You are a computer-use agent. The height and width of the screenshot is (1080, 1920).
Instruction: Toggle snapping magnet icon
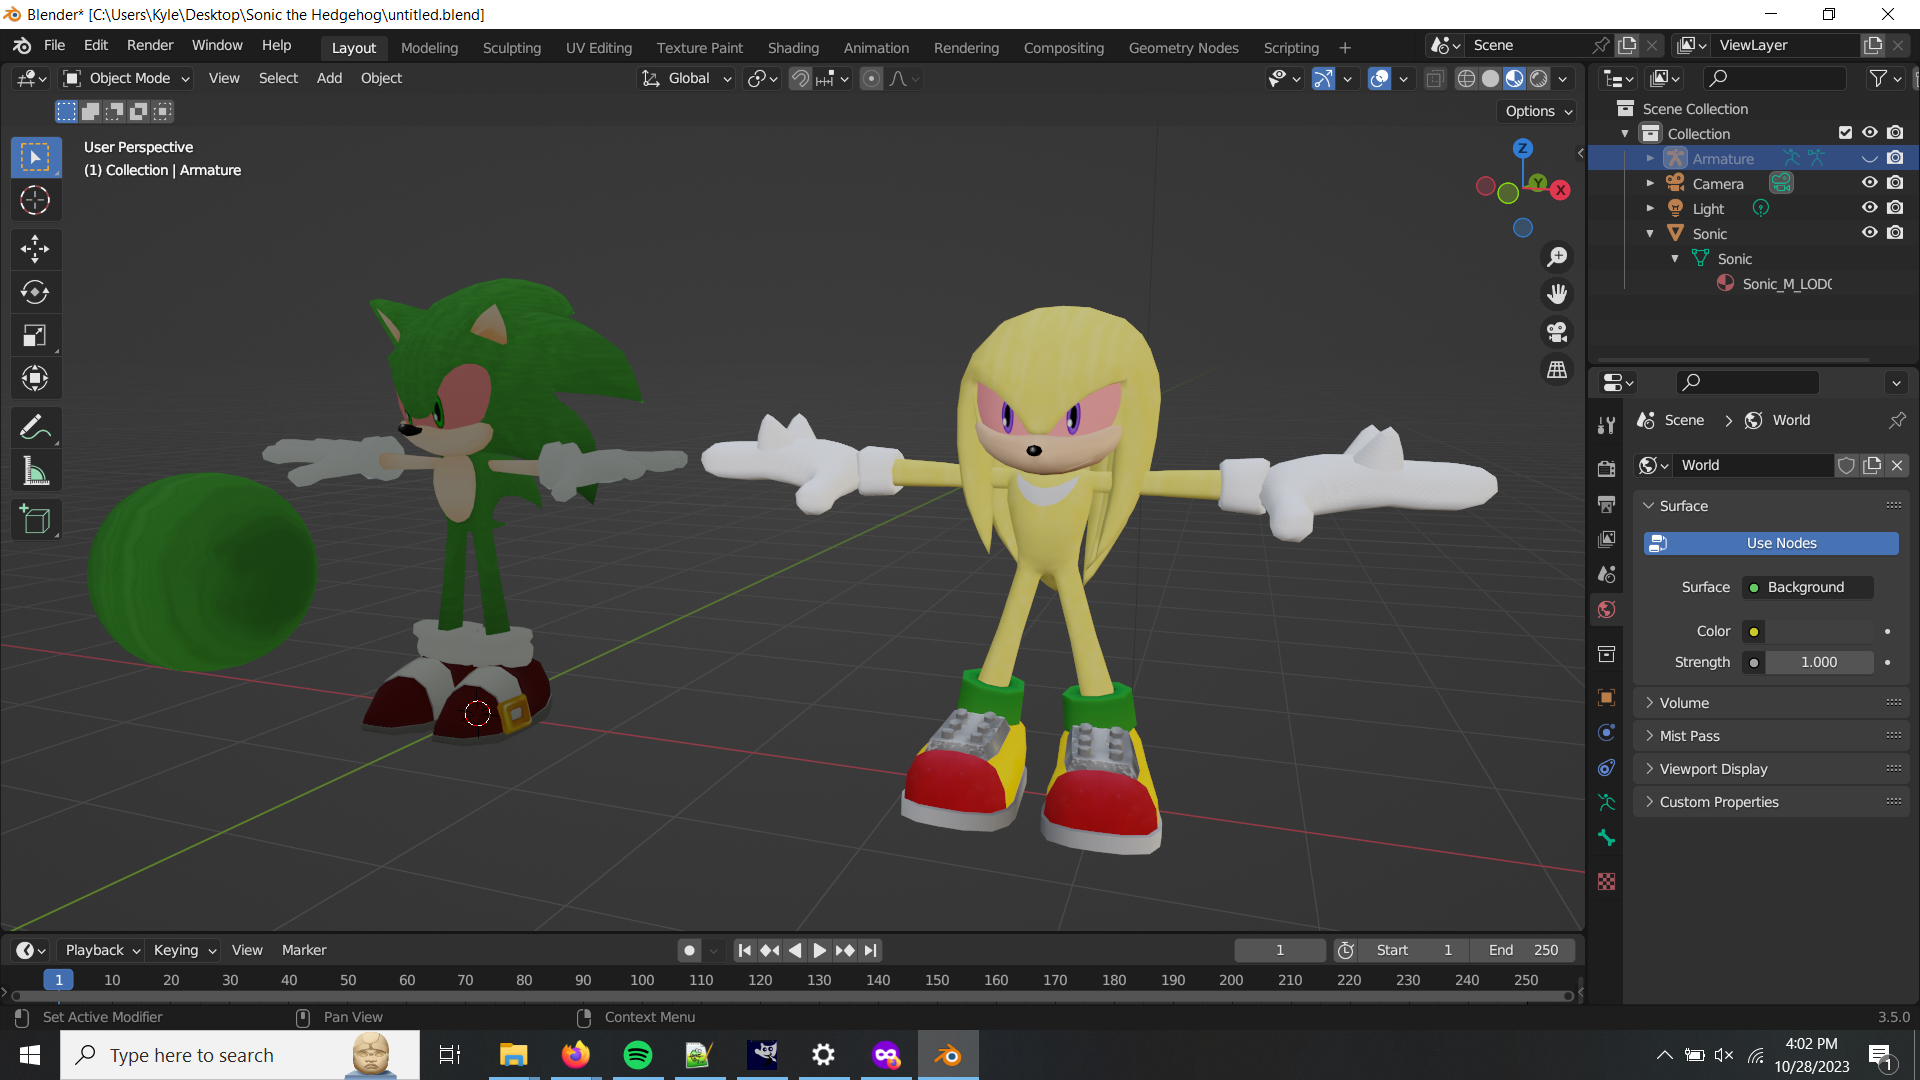click(800, 79)
